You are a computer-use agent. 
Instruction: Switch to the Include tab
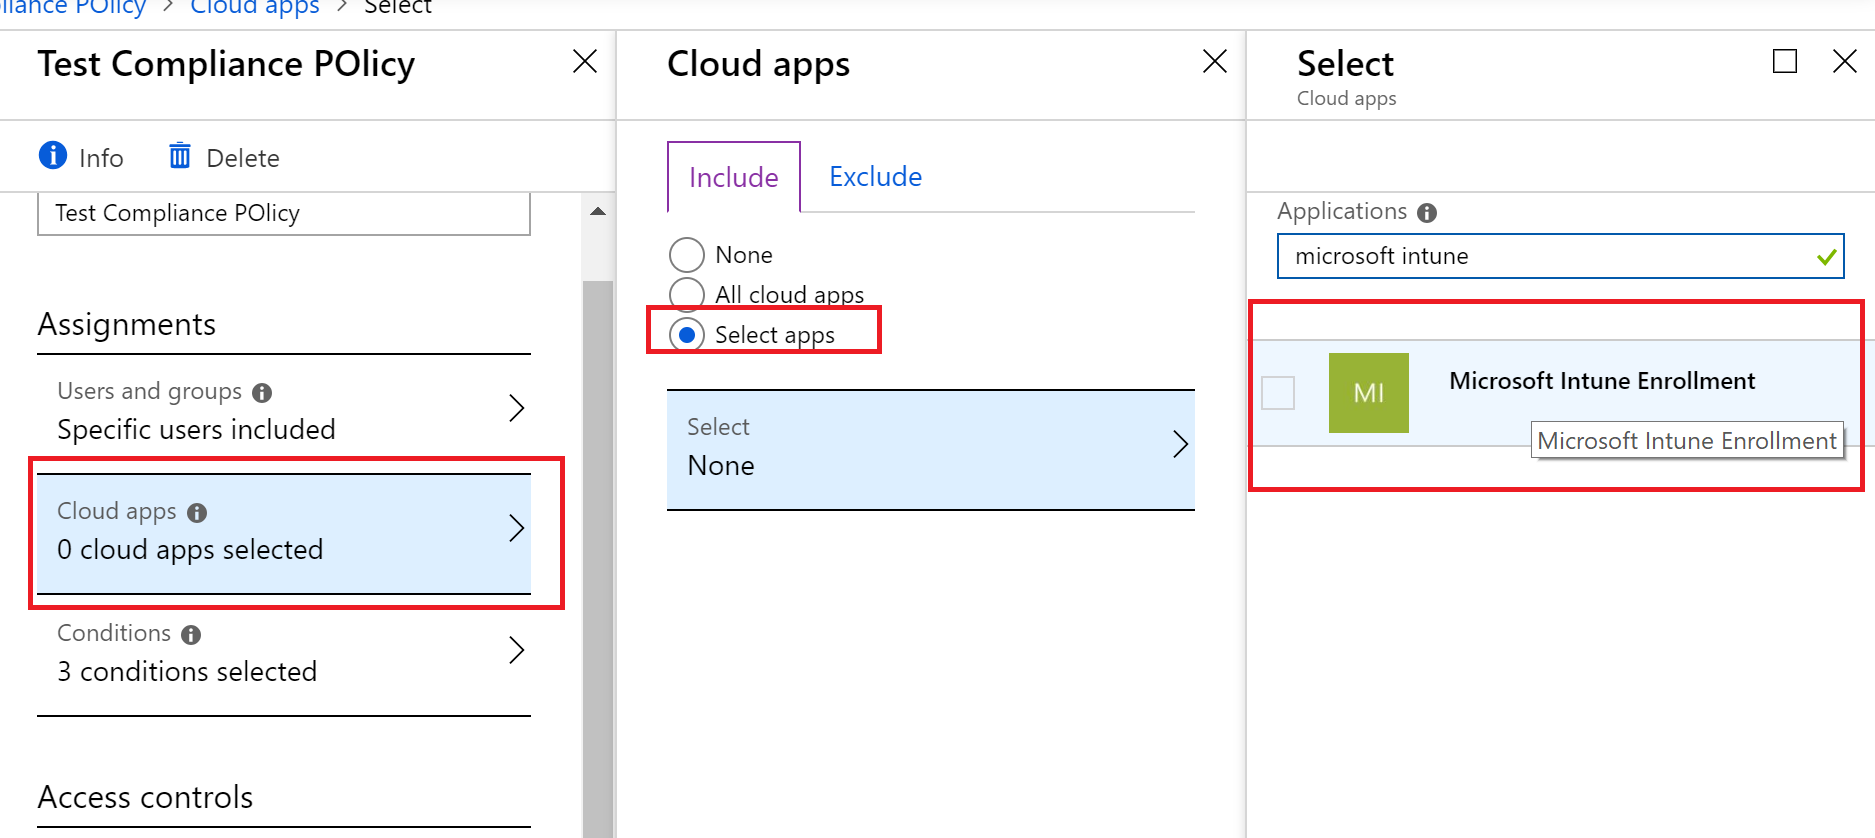click(x=733, y=177)
